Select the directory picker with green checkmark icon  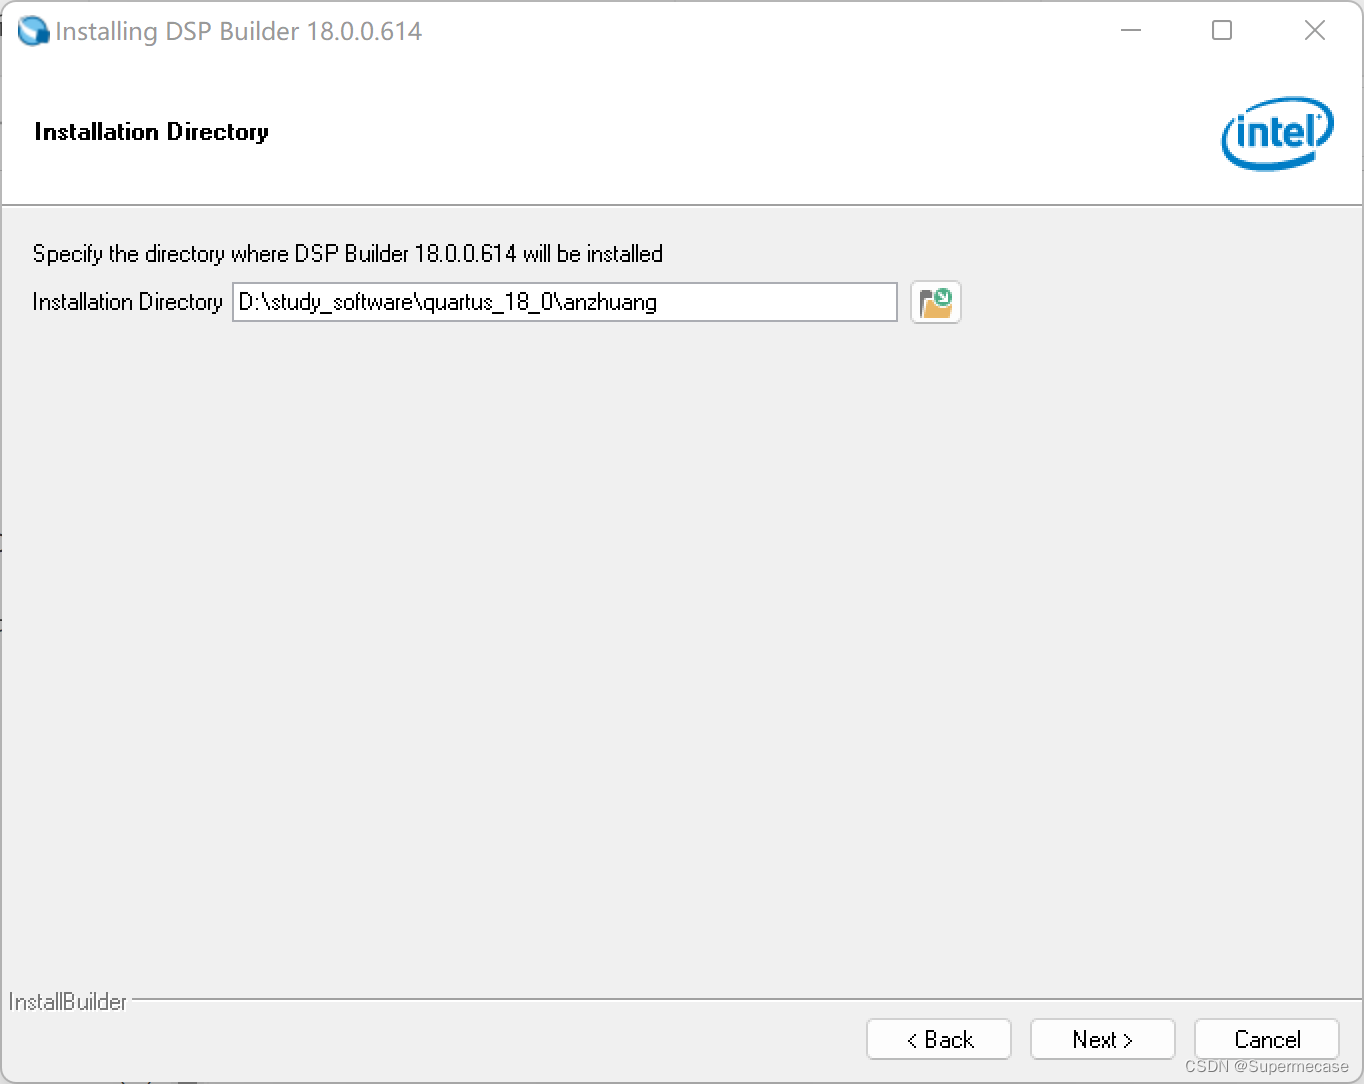click(934, 302)
